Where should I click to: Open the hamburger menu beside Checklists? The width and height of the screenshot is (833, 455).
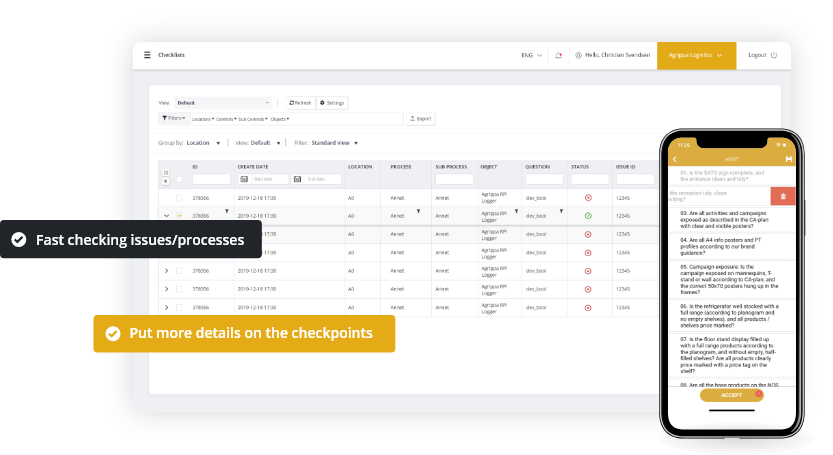(148, 55)
